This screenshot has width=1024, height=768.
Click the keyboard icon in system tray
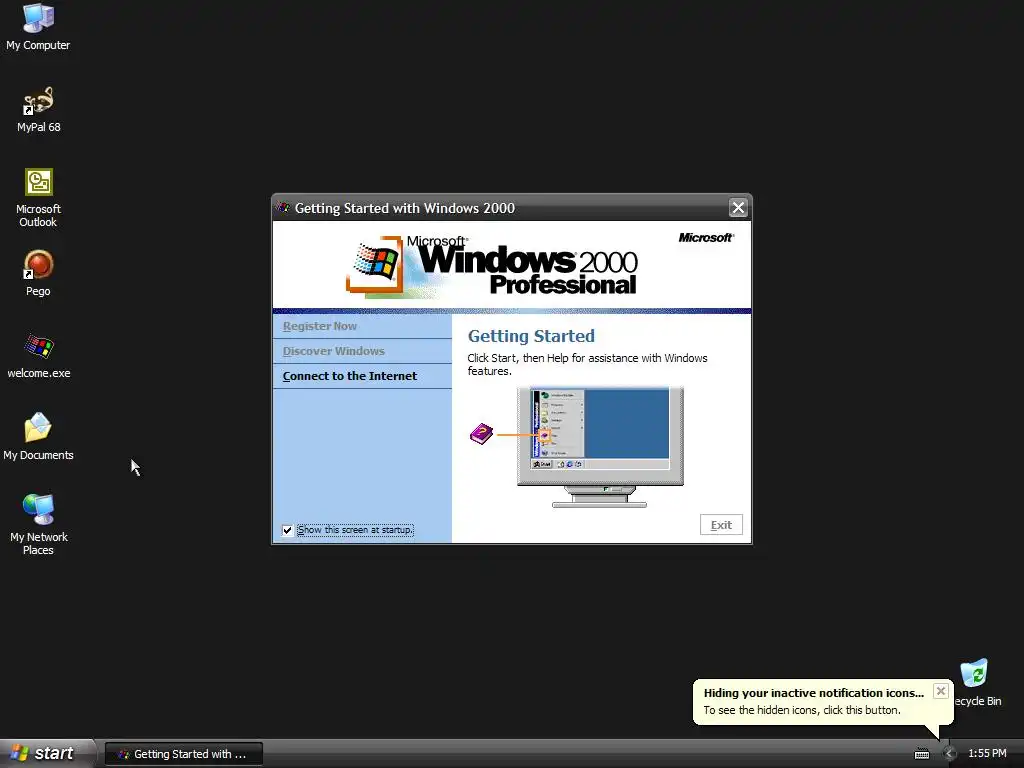pos(921,754)
